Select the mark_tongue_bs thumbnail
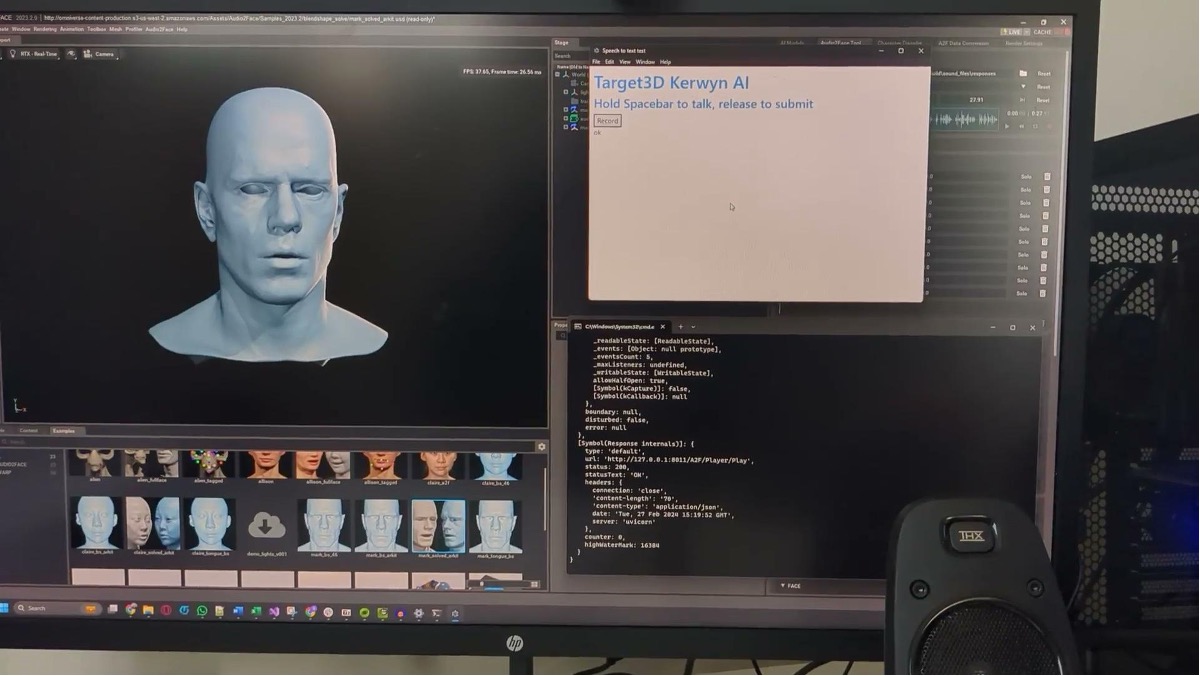The width and height of the screenshot is (1200, 676). [x=495, y=526]
